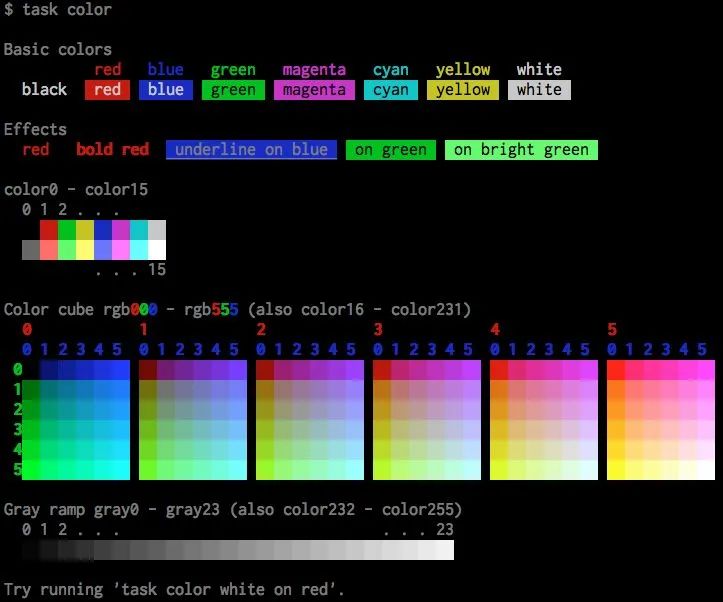Image resolution: width=723 pixels, height=602 pixels.
Task: Pick the white end of the gray ramp
Action: click(x=444, y=550)
